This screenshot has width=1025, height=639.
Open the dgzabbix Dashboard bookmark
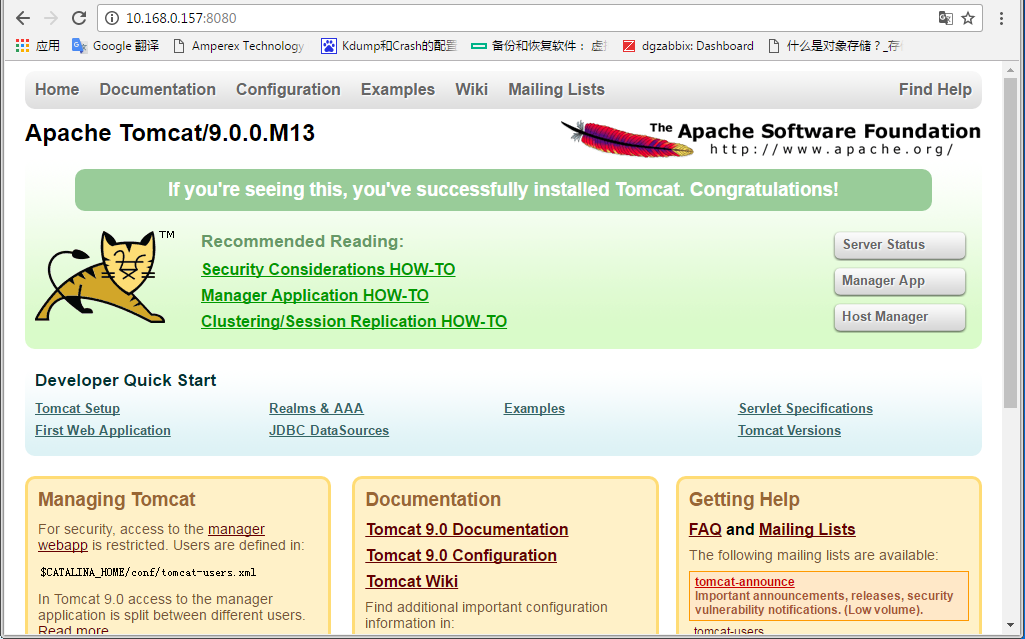click(688, 45)
